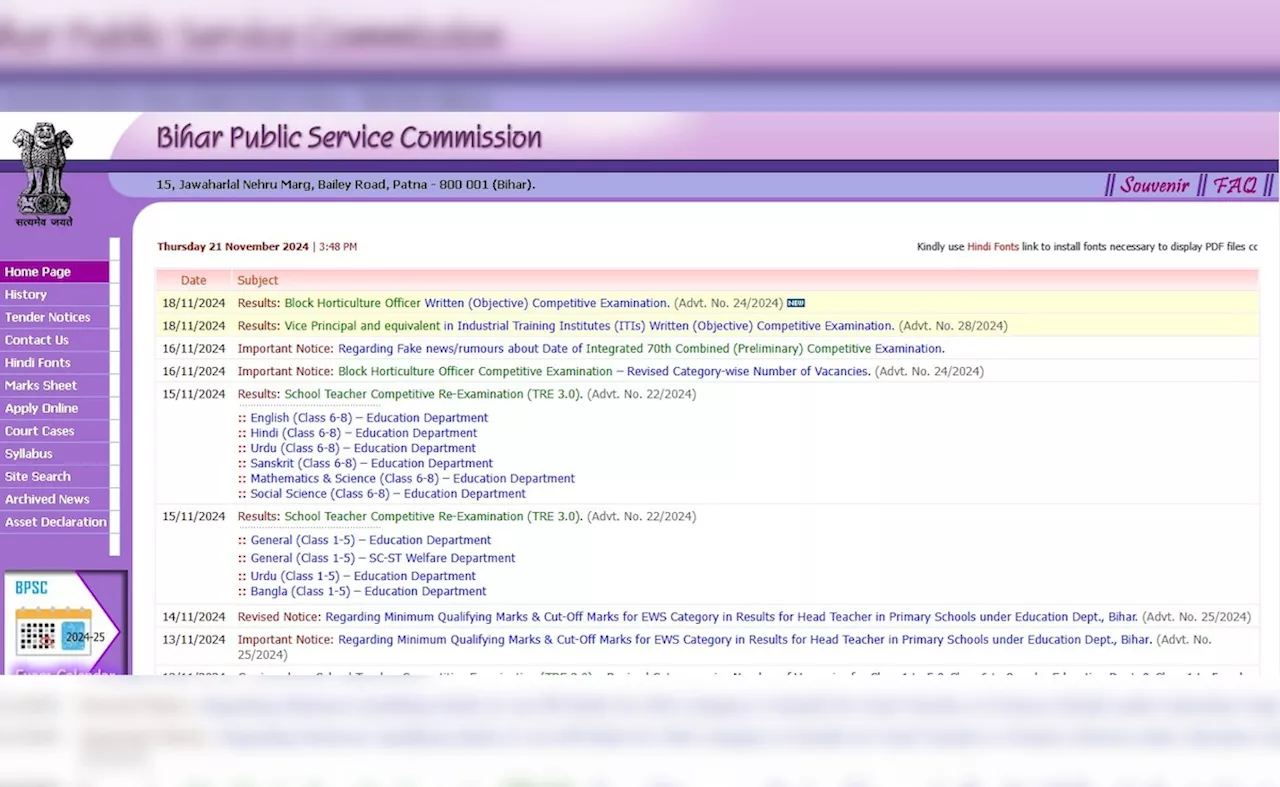
Task: Open the Fake news/rumours notice about 70th exam
Action: [641, 349]
